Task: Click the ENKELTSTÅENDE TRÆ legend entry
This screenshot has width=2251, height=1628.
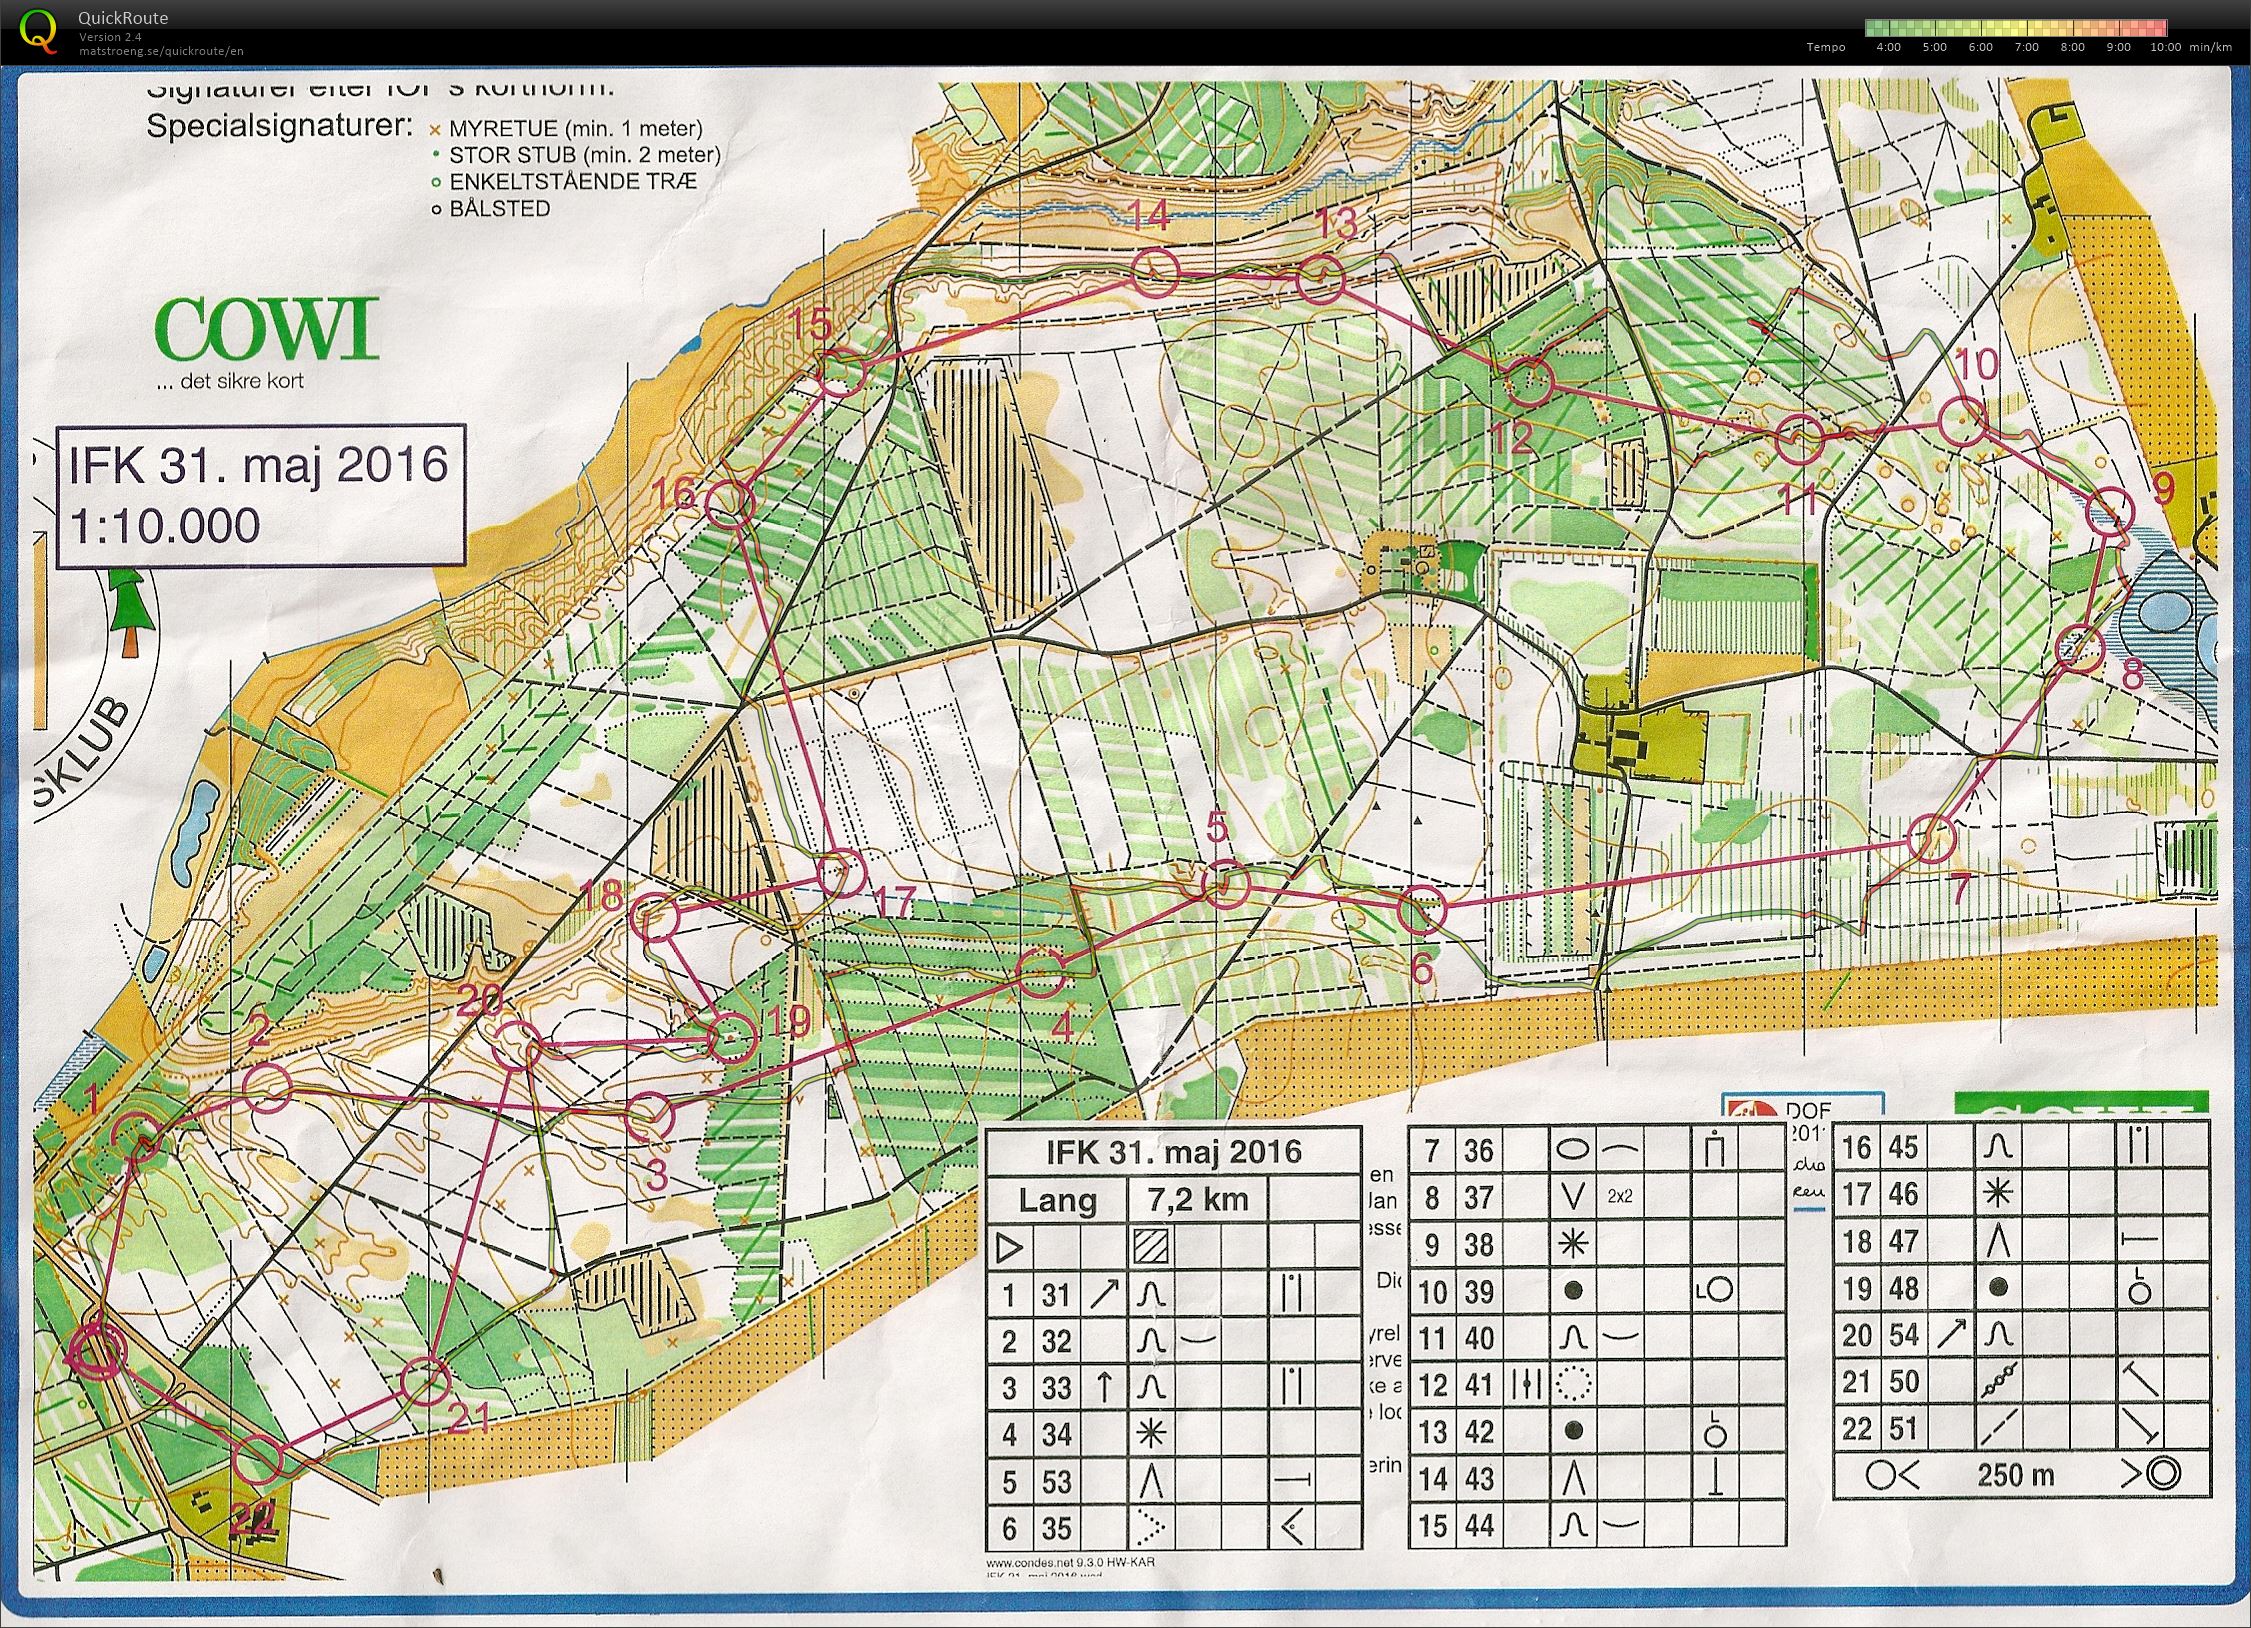Action: click(x=564, y=182)
